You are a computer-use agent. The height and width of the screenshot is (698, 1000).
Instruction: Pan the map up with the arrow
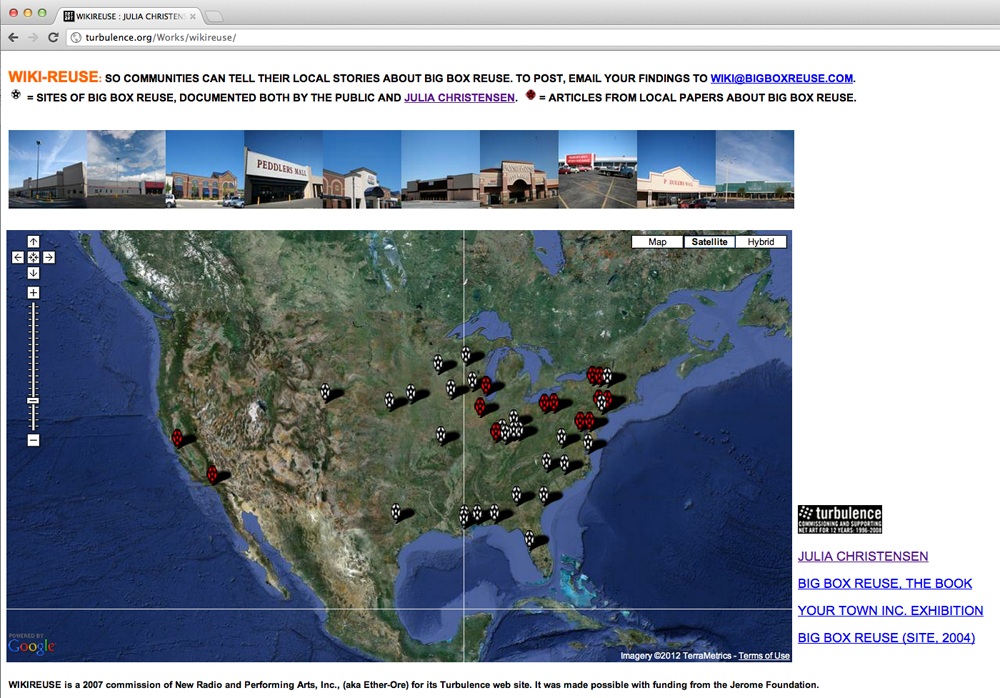(33, 242)
